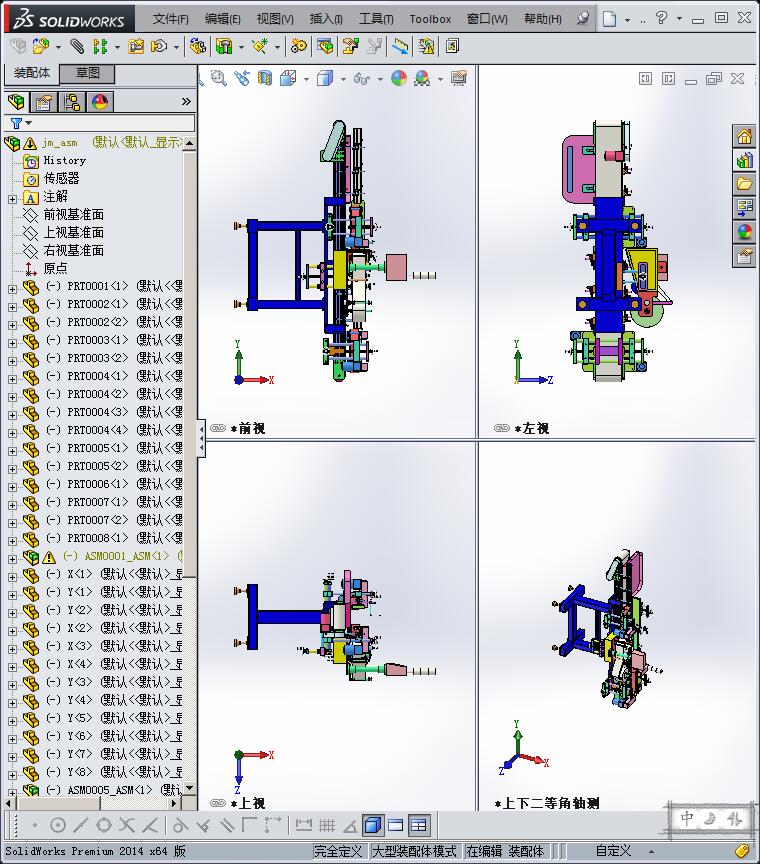Click the View Settings monitor icon
760x864 pixels.
click(459, 78)
